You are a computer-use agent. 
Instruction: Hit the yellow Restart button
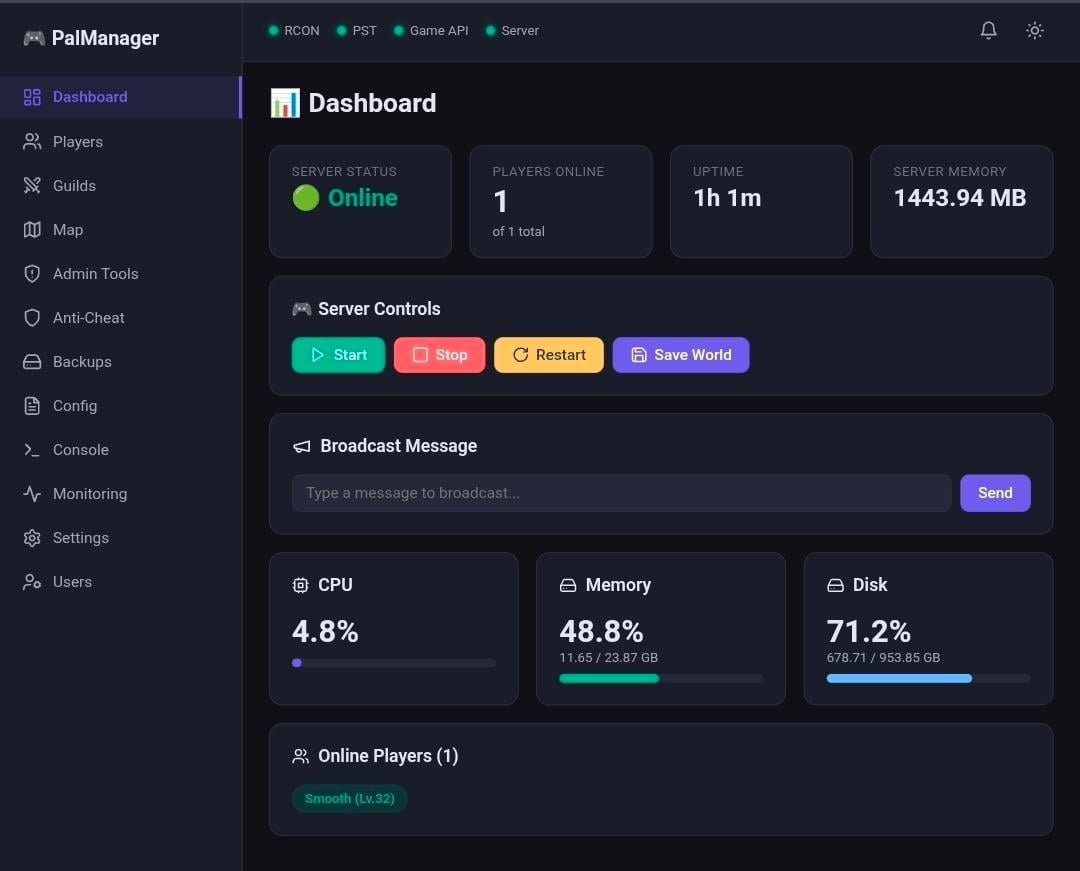(x=548, y=355)
